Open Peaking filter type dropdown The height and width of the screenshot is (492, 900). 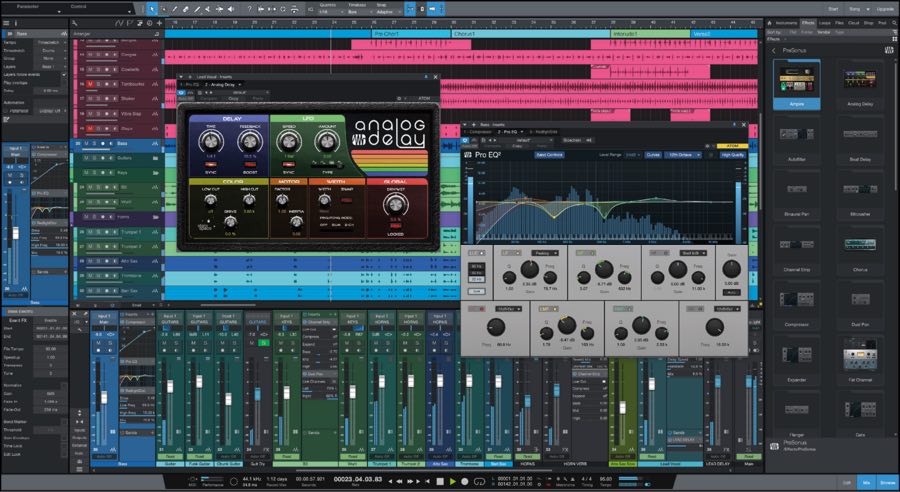(544, 253)
